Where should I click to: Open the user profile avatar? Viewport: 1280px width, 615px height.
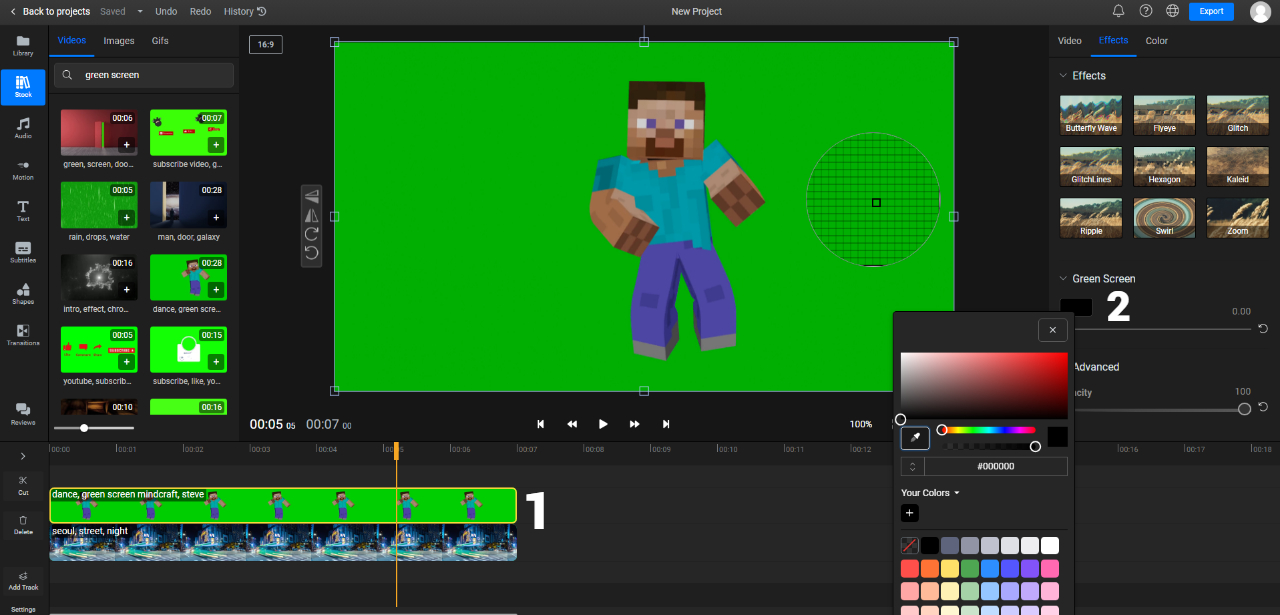click(x=1260, y=11)
